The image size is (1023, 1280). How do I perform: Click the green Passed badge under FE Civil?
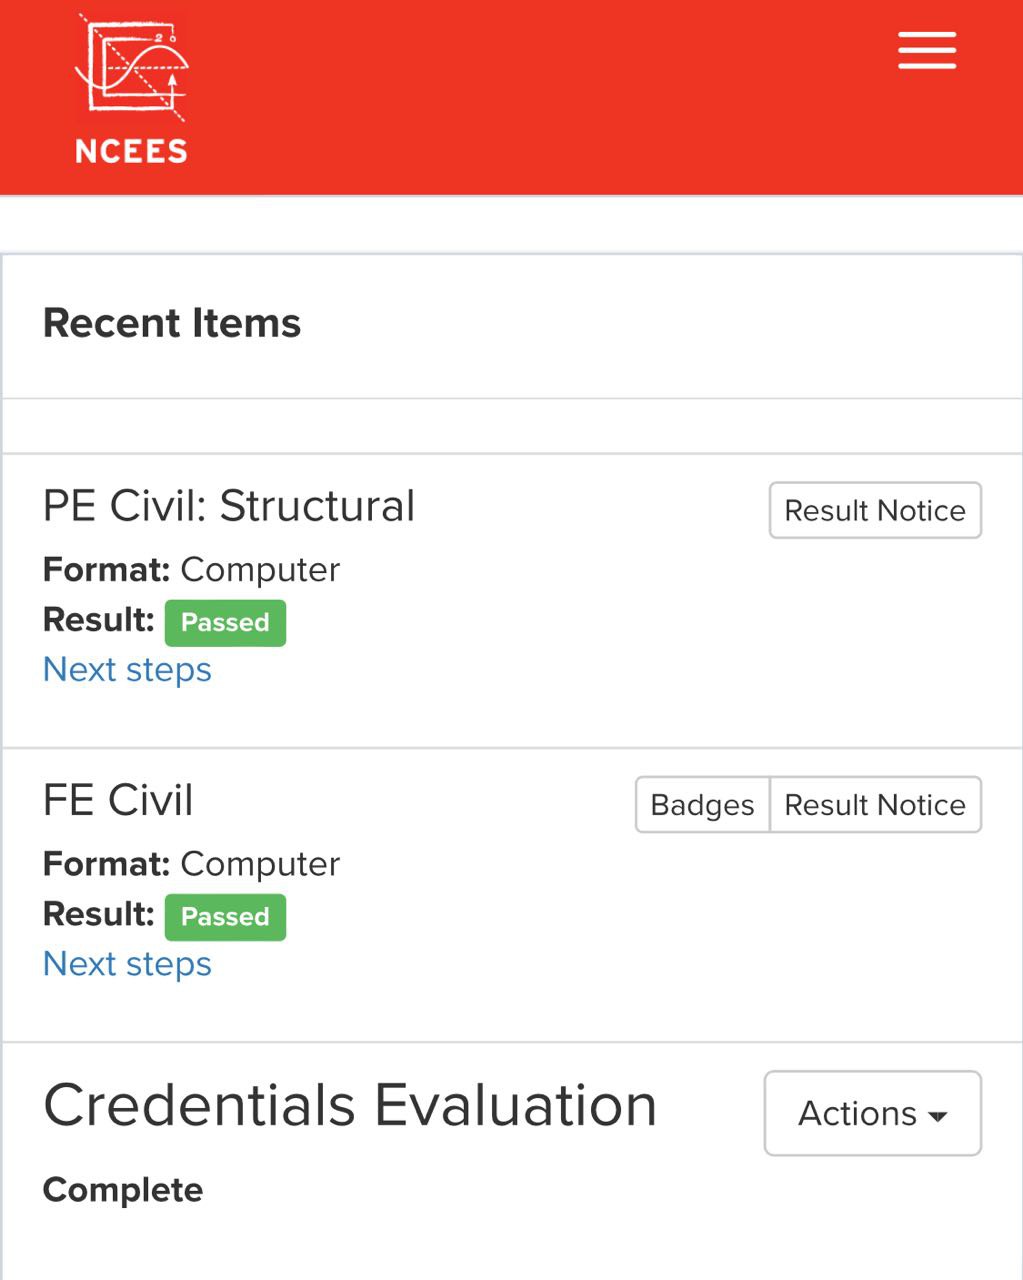tap(225, 917)
